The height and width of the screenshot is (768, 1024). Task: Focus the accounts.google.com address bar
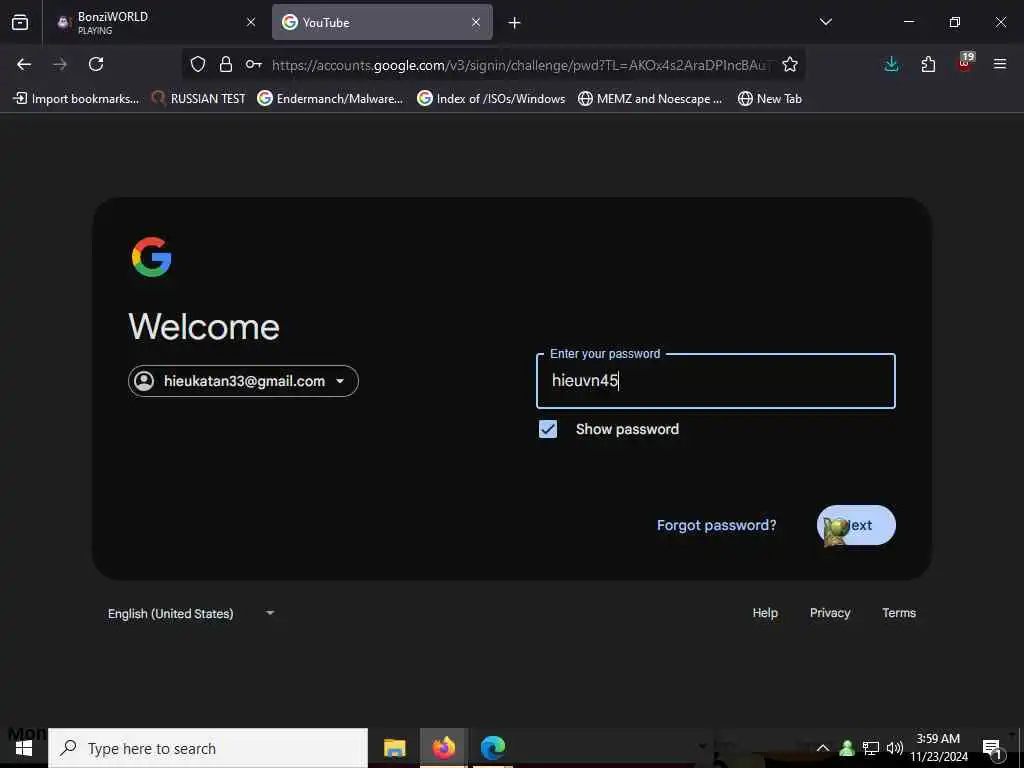(x=522, y=65)
